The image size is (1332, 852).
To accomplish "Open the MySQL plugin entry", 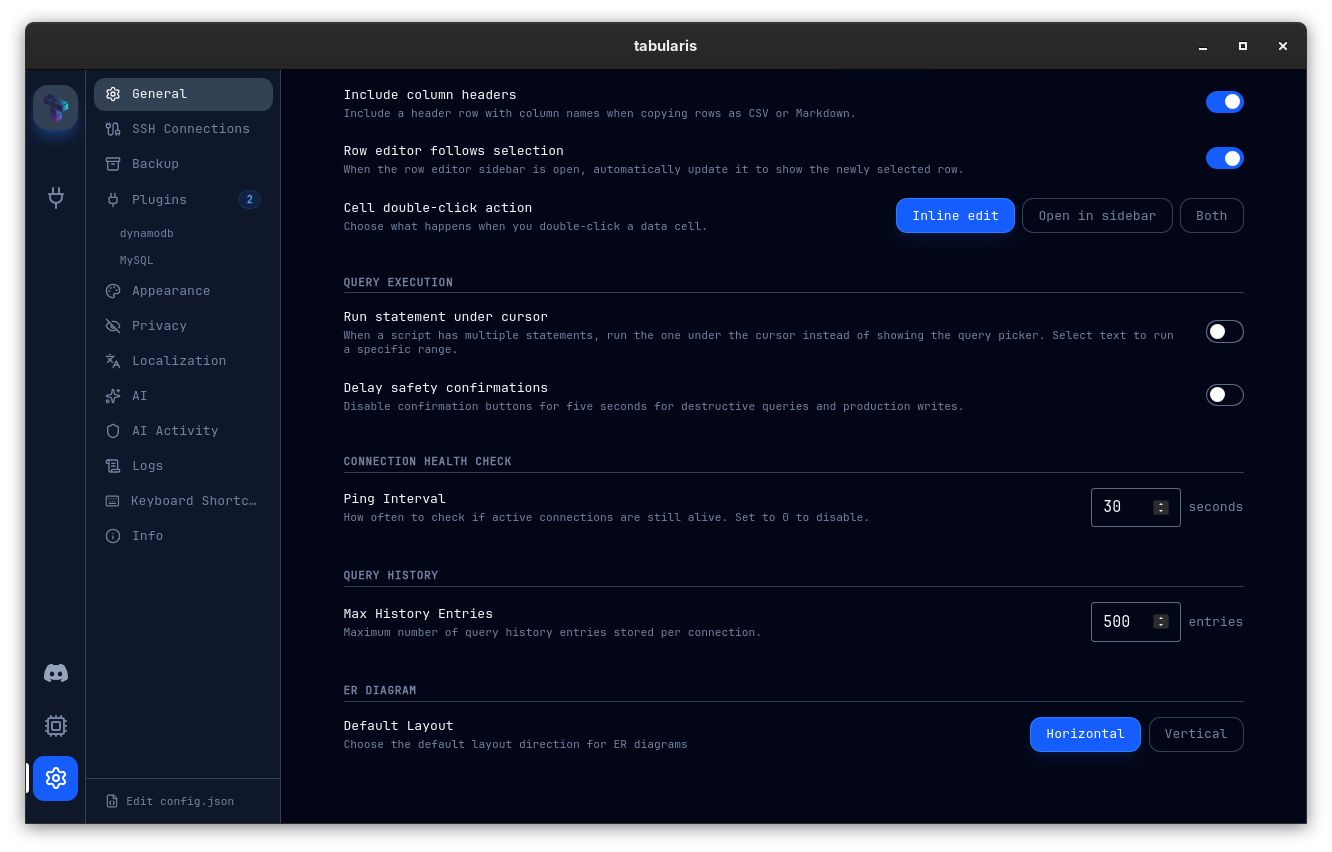I will (x=136, y=260).
